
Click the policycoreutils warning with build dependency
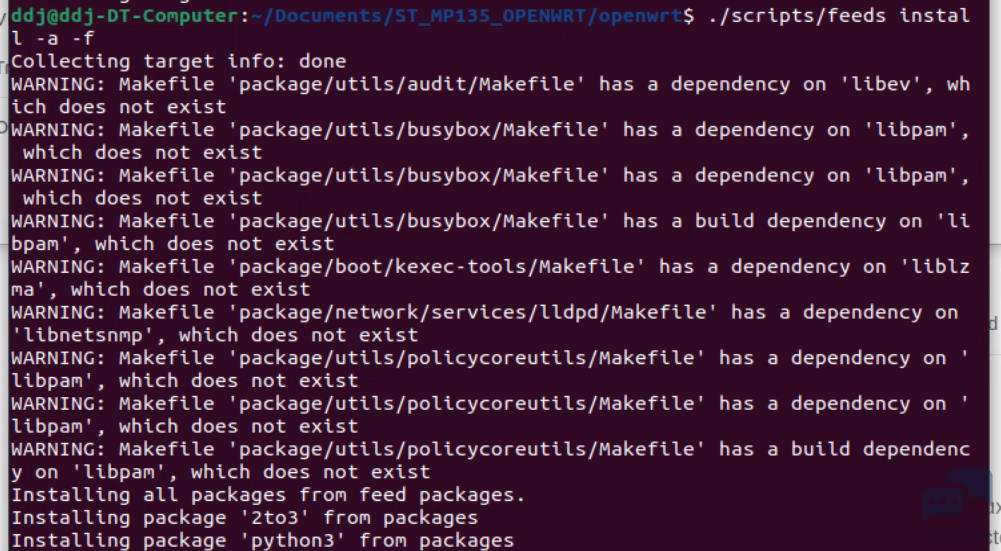(490, 460)
